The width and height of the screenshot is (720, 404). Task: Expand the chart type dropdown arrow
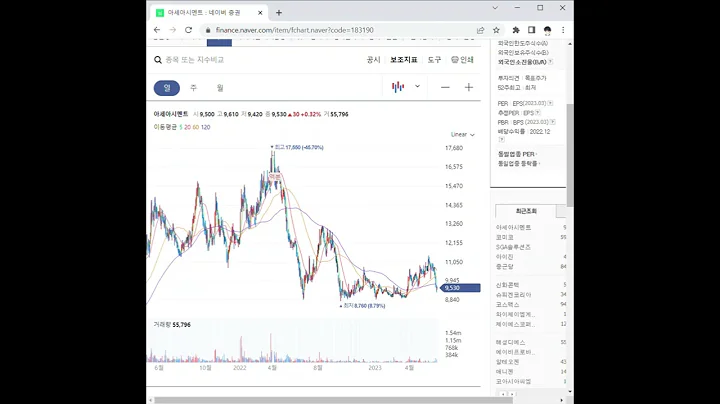(x=417, y=86)
